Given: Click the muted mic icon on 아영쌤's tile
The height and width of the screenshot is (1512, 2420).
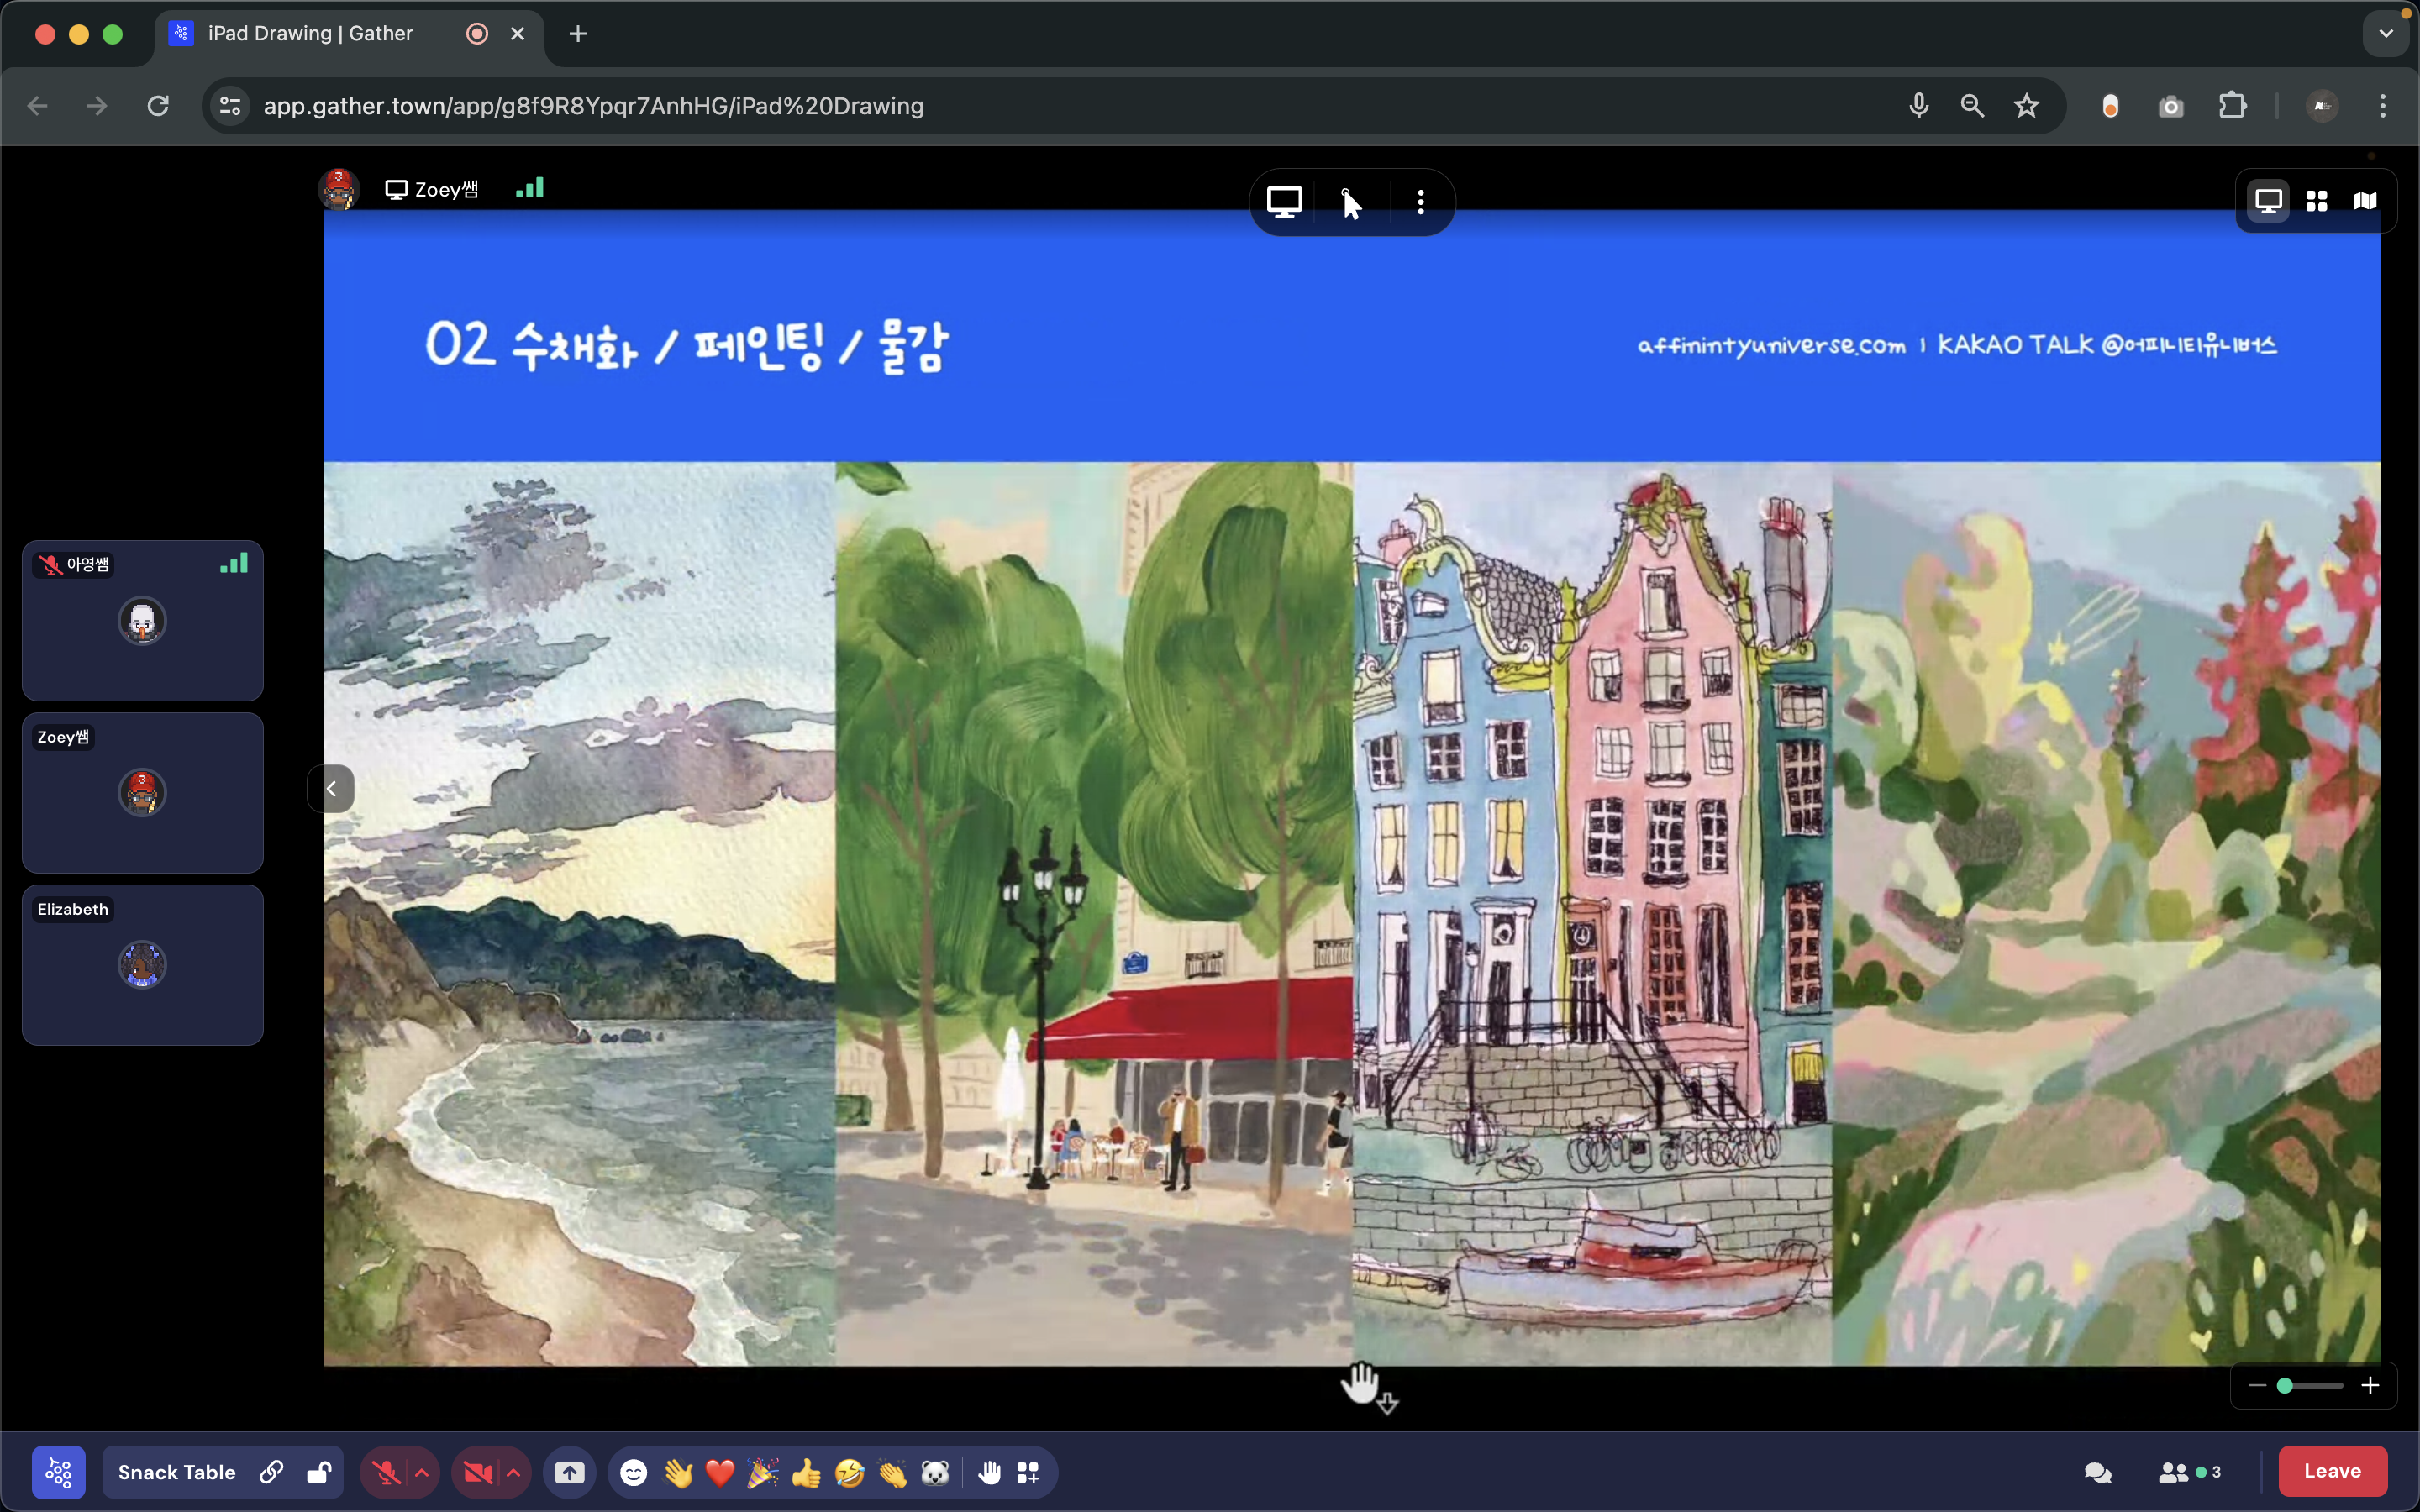Looking at the screenshot, I should coord(50,565).
